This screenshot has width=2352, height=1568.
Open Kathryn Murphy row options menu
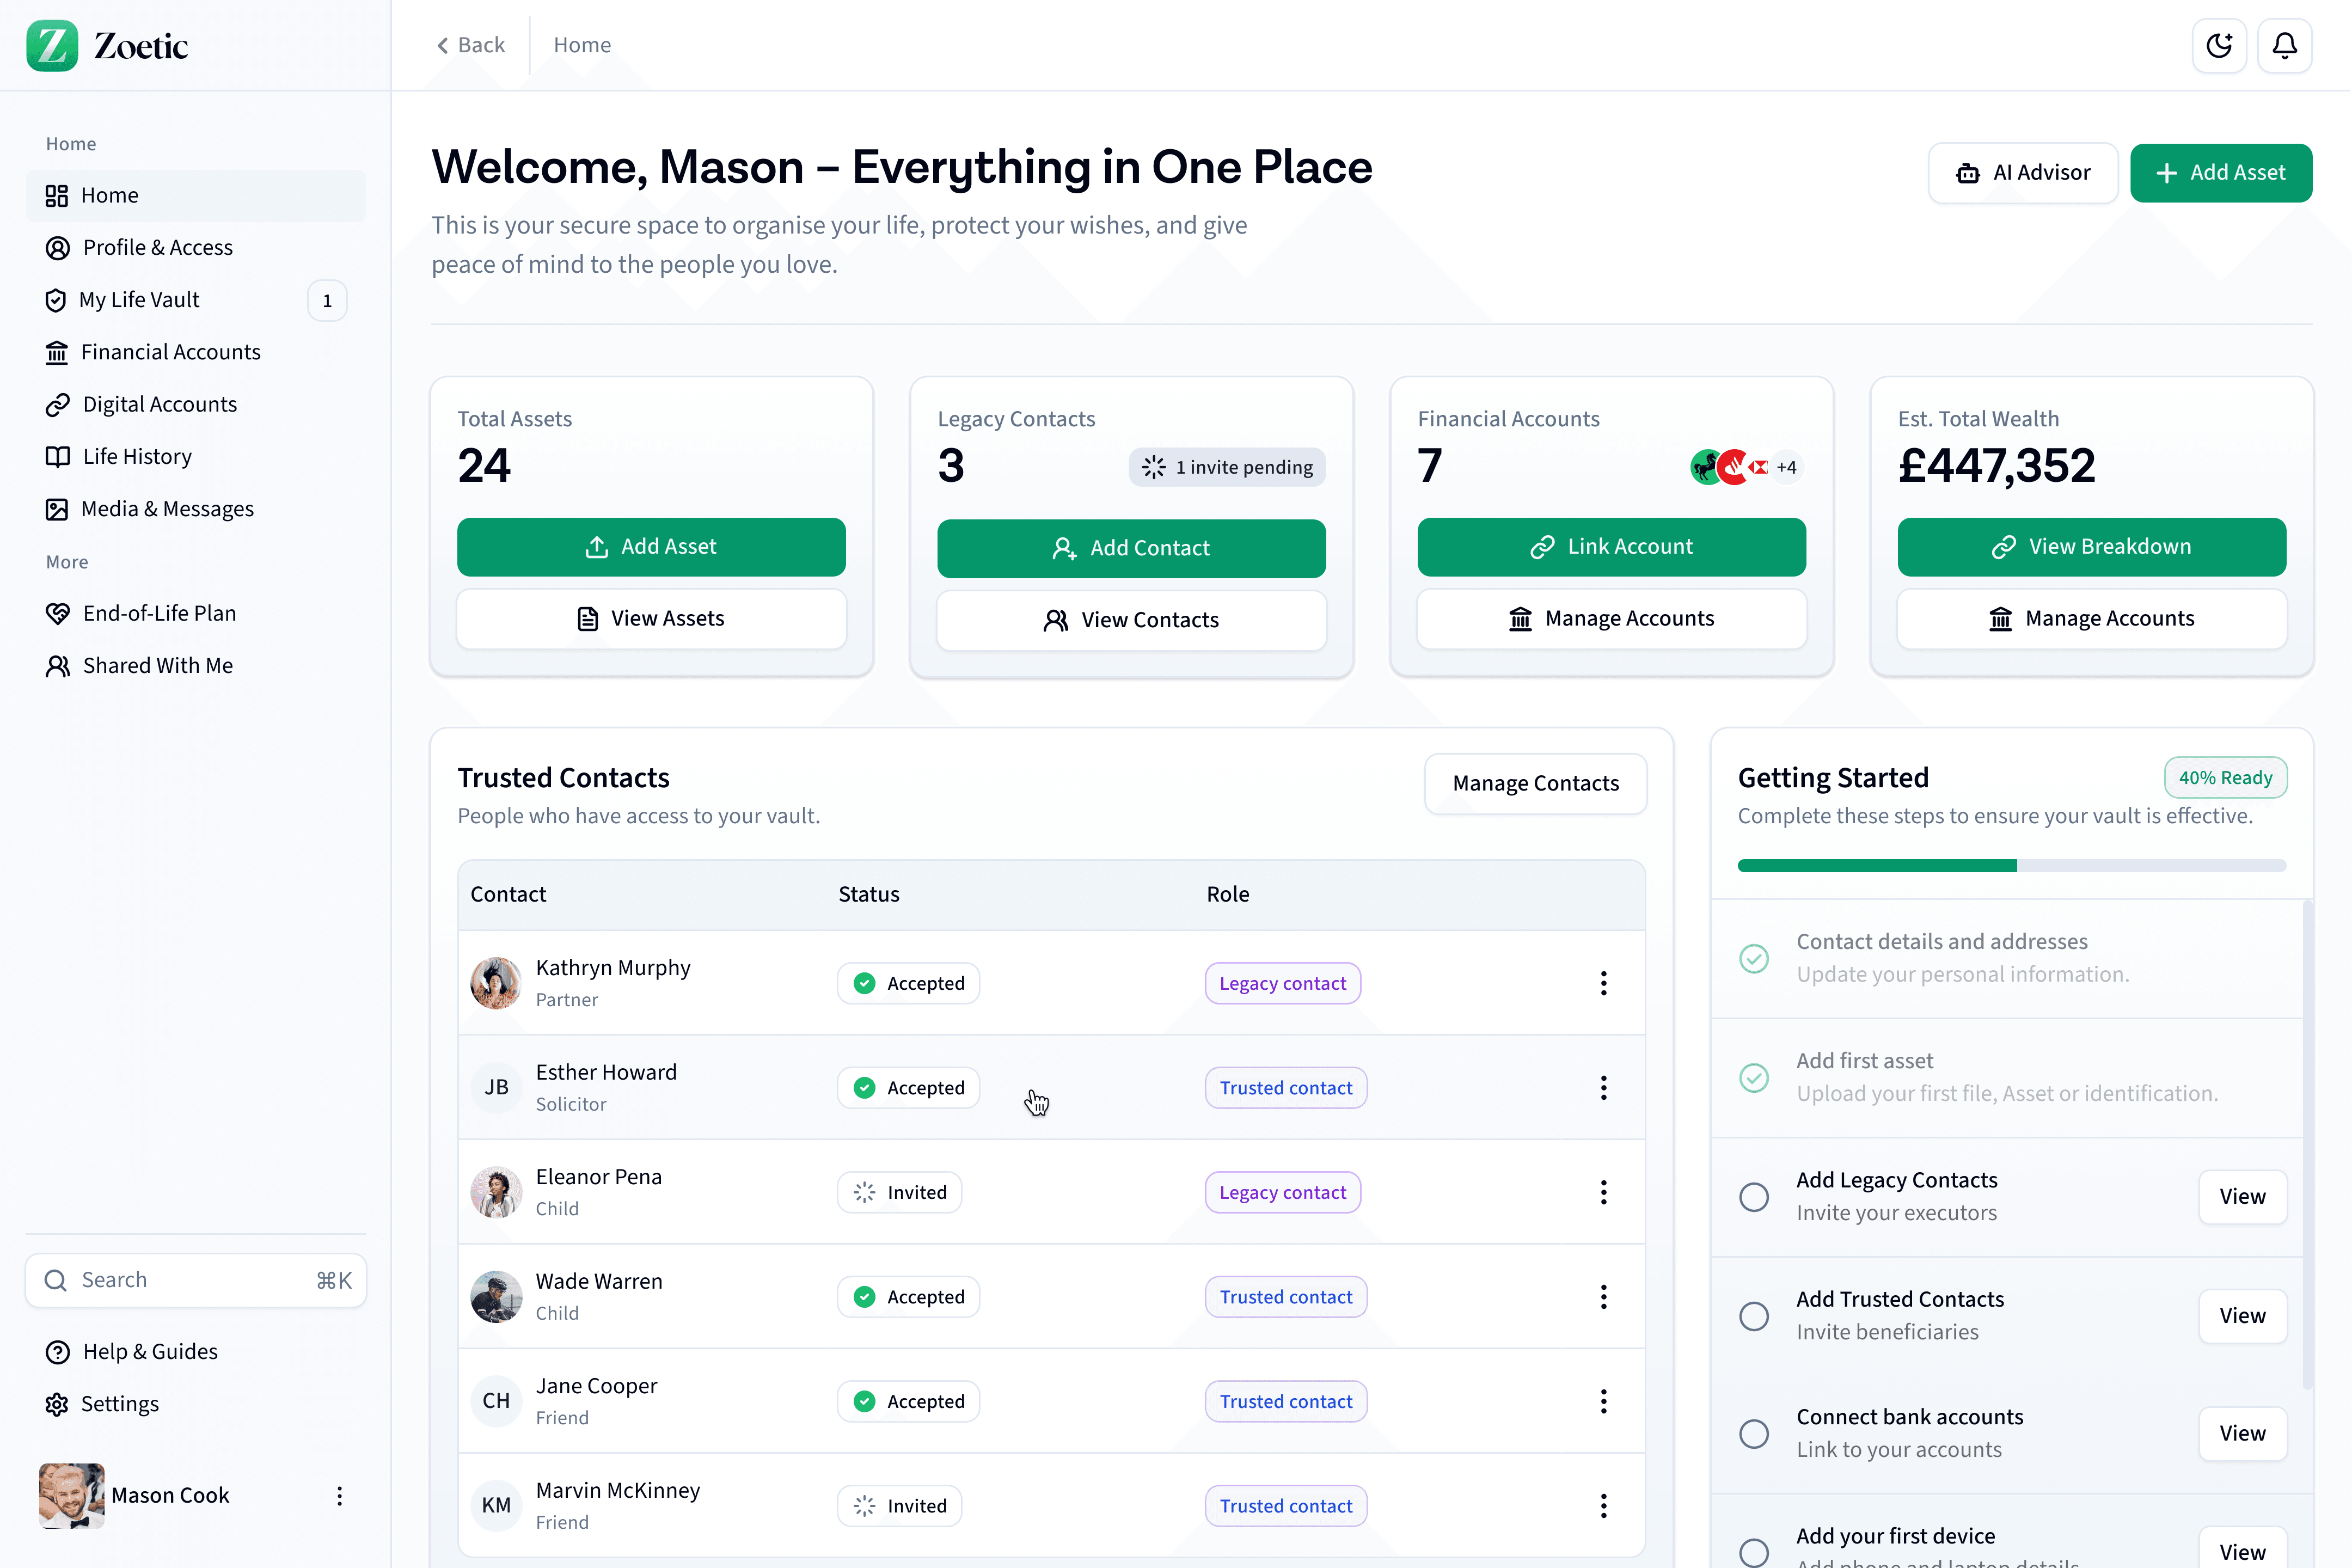(1603, 983)
